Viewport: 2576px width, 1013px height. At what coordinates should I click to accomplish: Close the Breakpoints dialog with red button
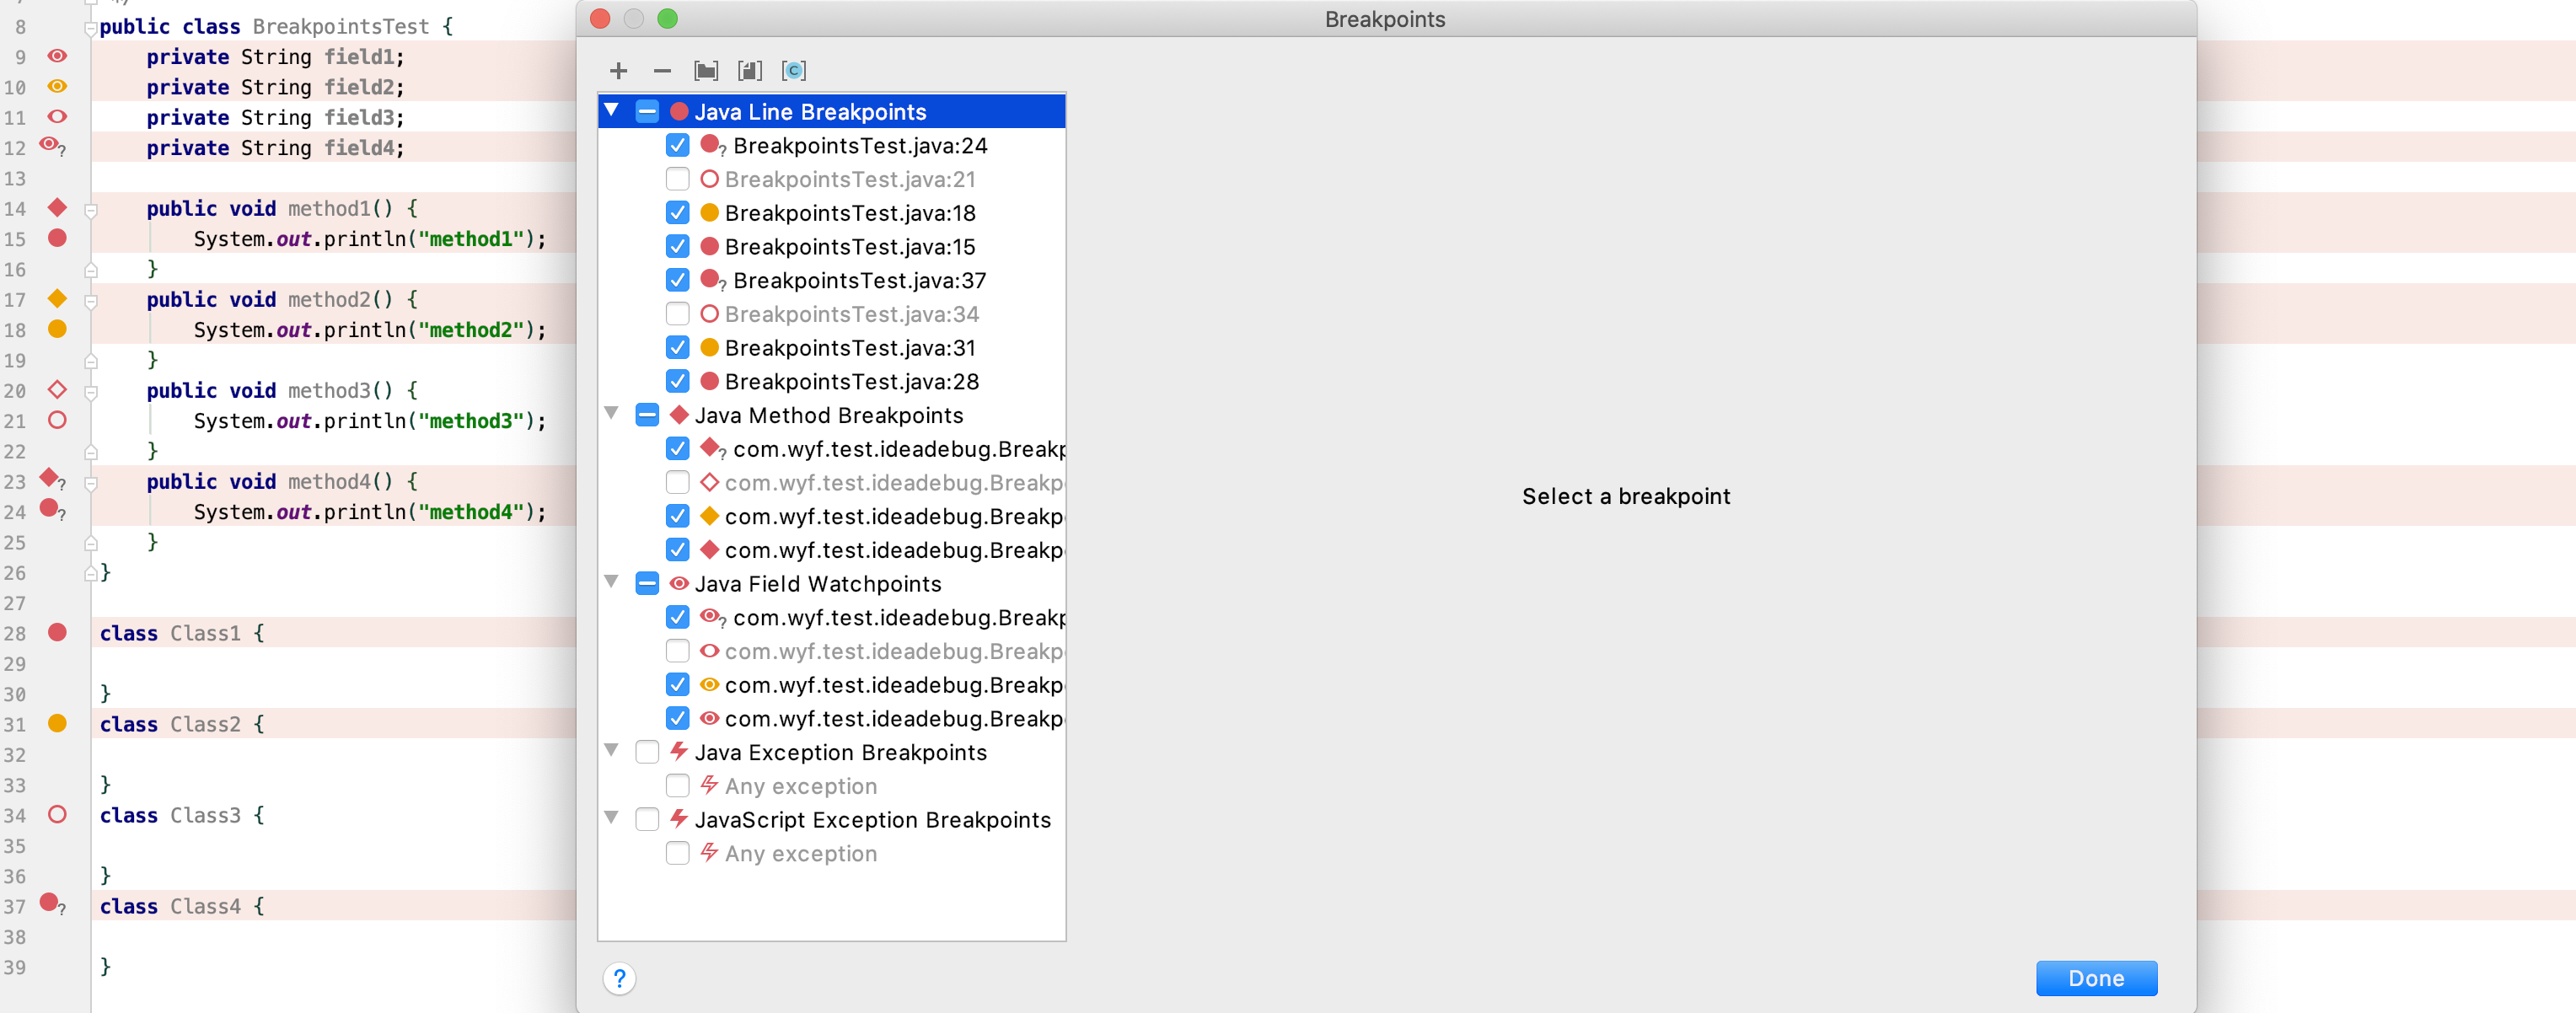tap(600, 18)
